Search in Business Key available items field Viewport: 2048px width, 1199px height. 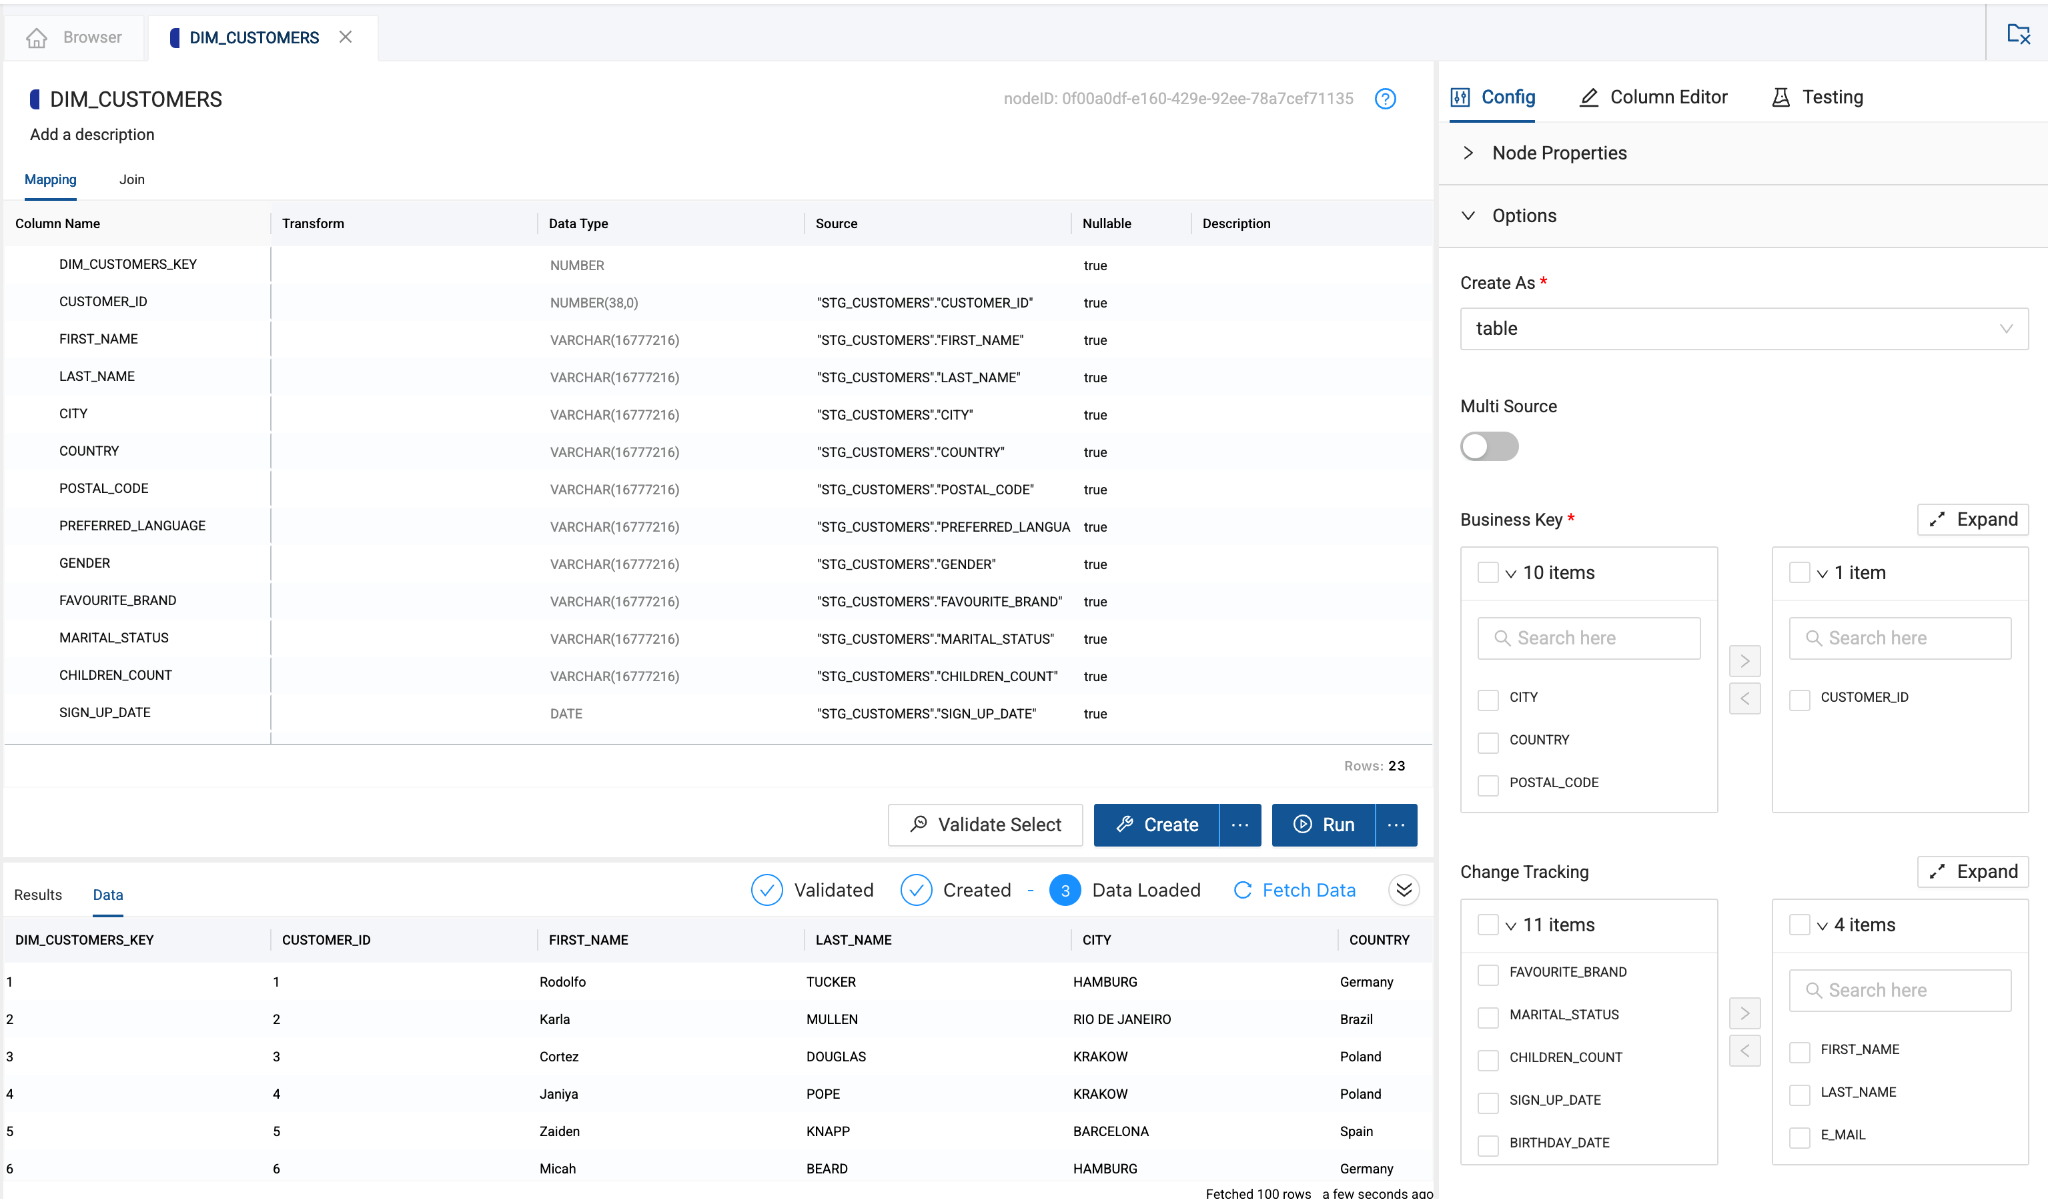pos(1589,638)
